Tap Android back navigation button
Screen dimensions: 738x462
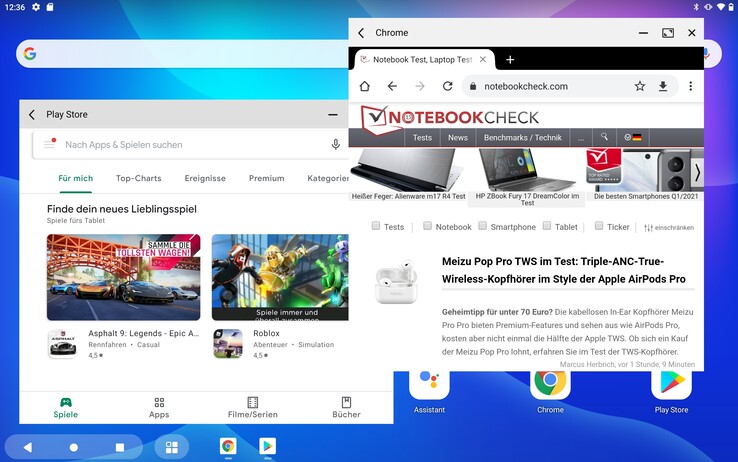pyautogui.click(x=28, y=447)
